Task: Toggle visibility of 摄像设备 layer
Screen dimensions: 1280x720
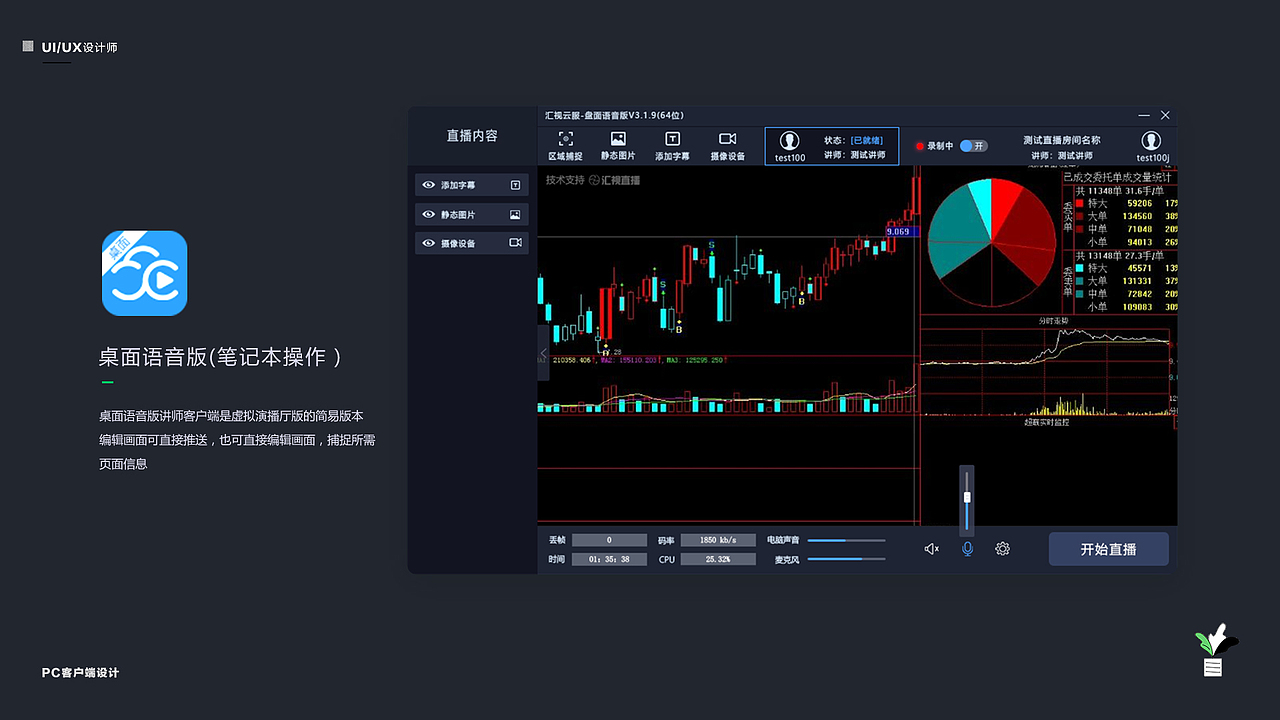Action: pyautogui.click(x=429, y=243)
